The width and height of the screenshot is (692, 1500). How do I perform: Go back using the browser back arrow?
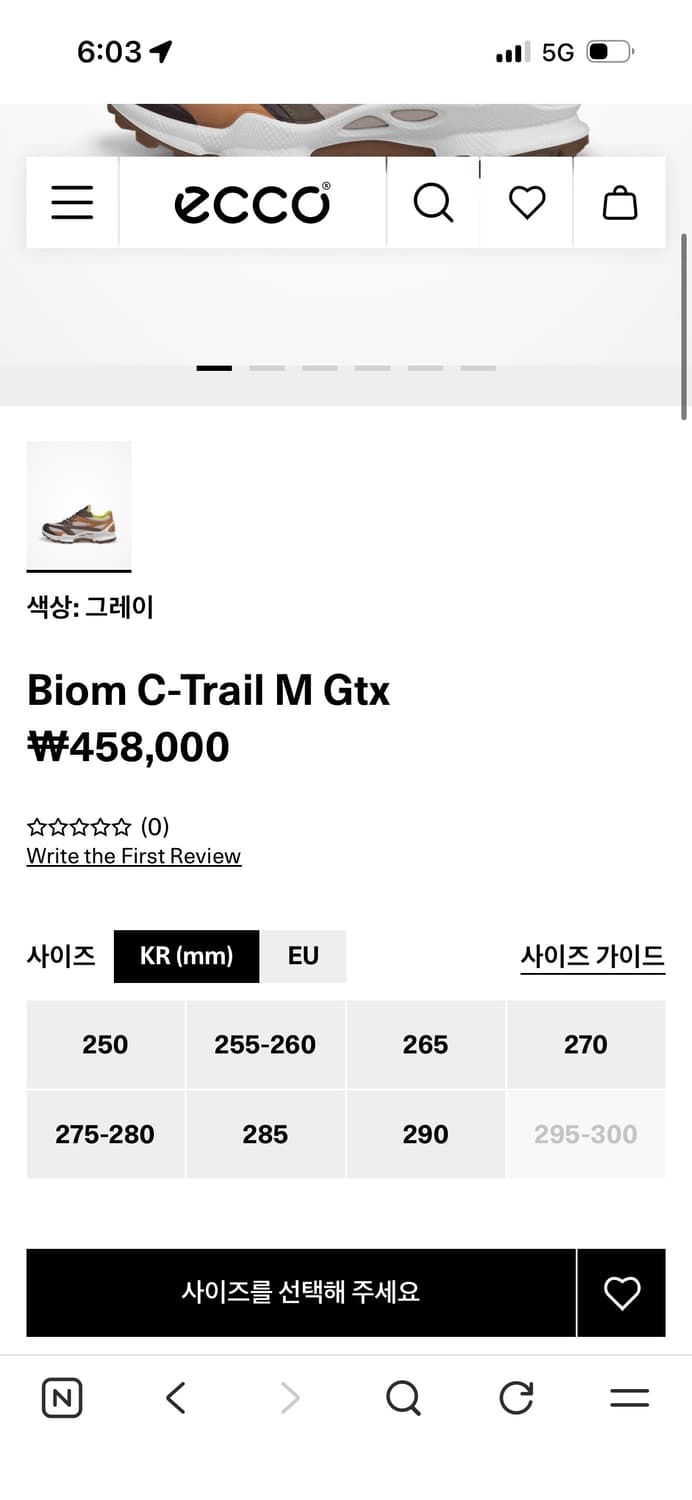pos(175,1398)
